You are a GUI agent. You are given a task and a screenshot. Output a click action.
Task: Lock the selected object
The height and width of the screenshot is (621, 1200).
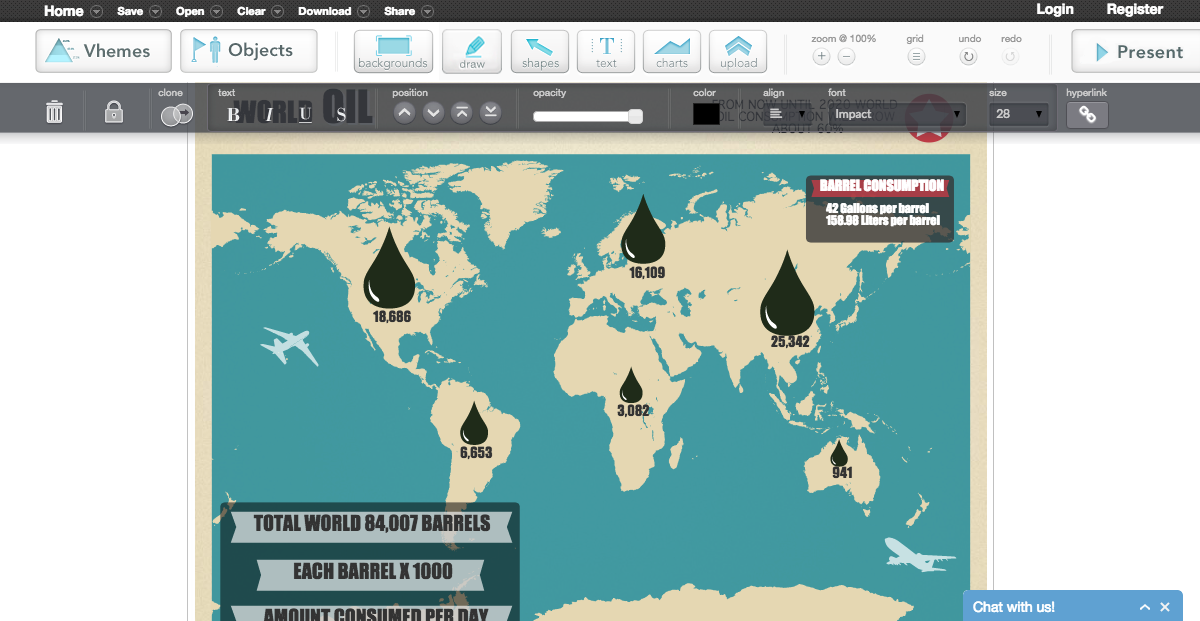click(114, 112)
